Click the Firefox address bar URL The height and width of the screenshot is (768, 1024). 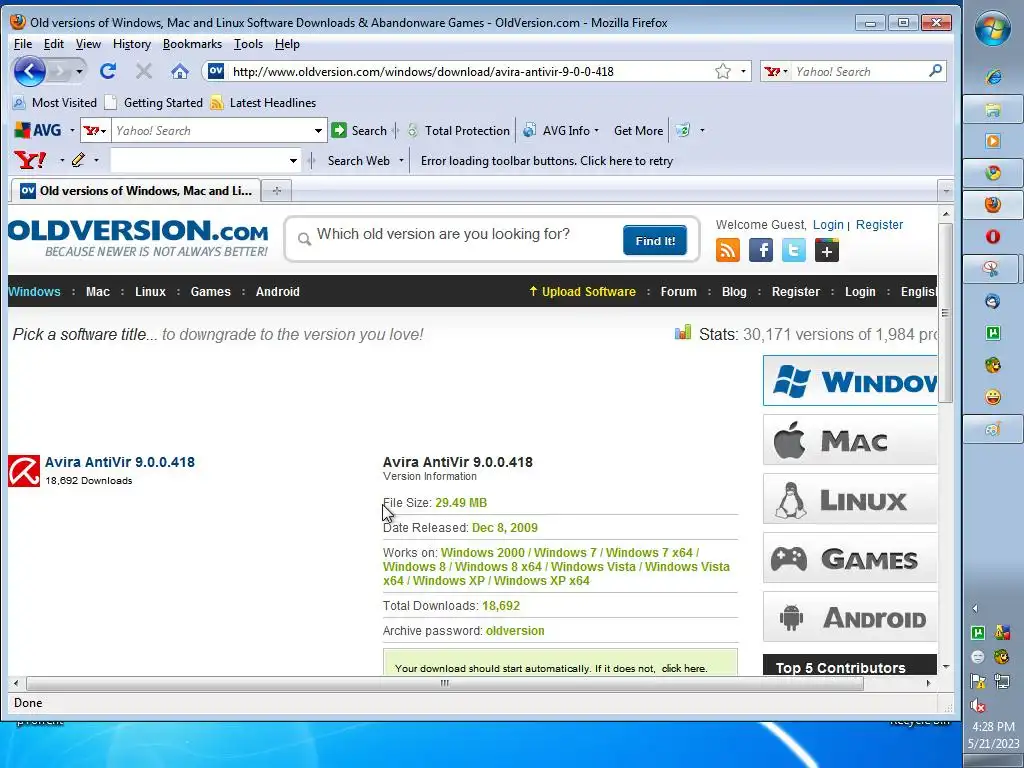coord(423,71)
